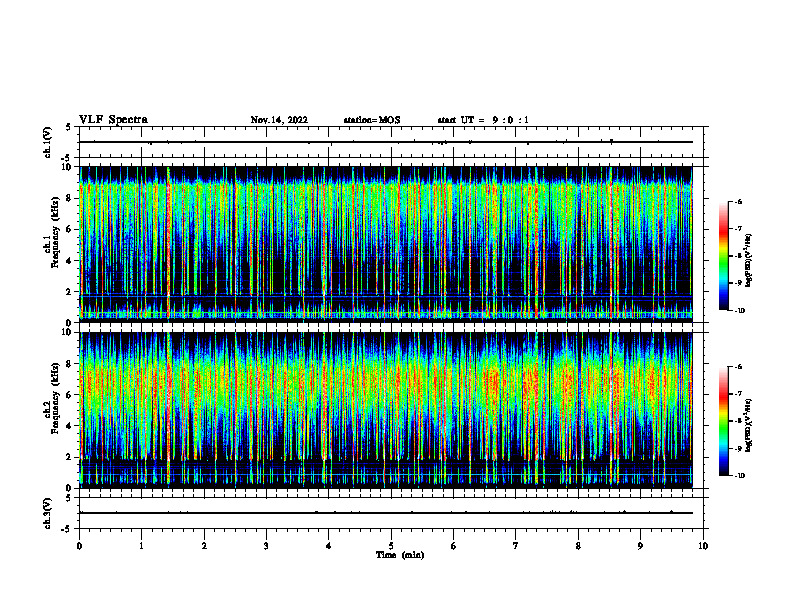The image size is (792, 612).
Task: Click the "-10" label on ch.2 color bar
Action: pyautogui.click(x=739, y=476)
